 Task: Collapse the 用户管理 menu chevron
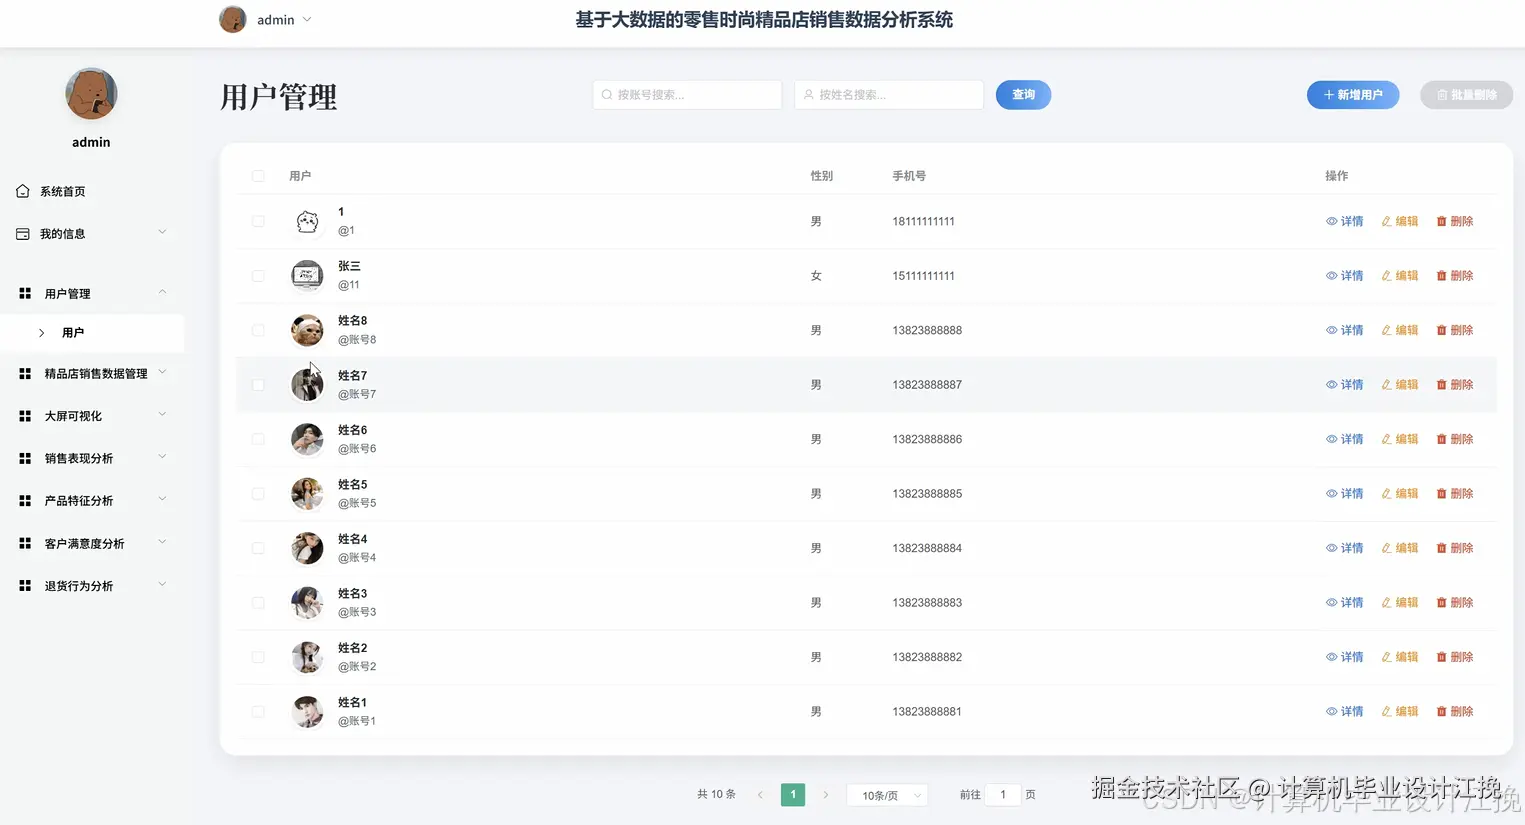[162, 292]
